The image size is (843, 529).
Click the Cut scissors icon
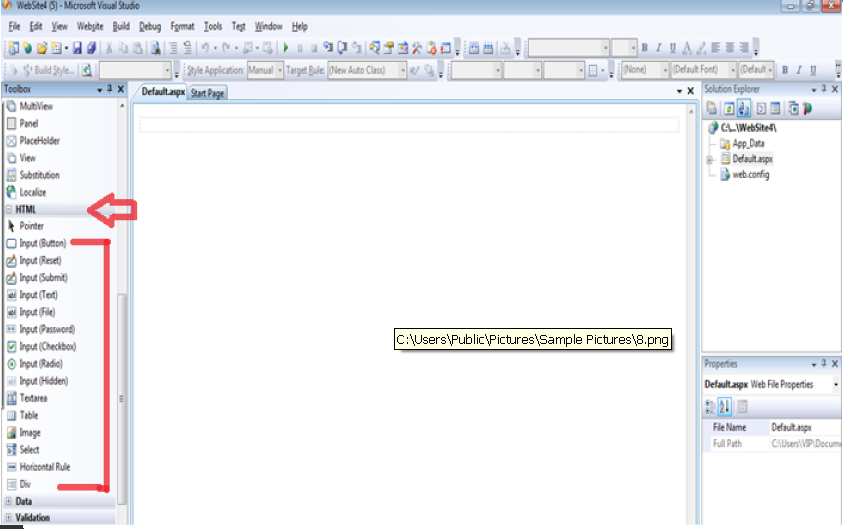pyautogui.click(x=109, y=48)
